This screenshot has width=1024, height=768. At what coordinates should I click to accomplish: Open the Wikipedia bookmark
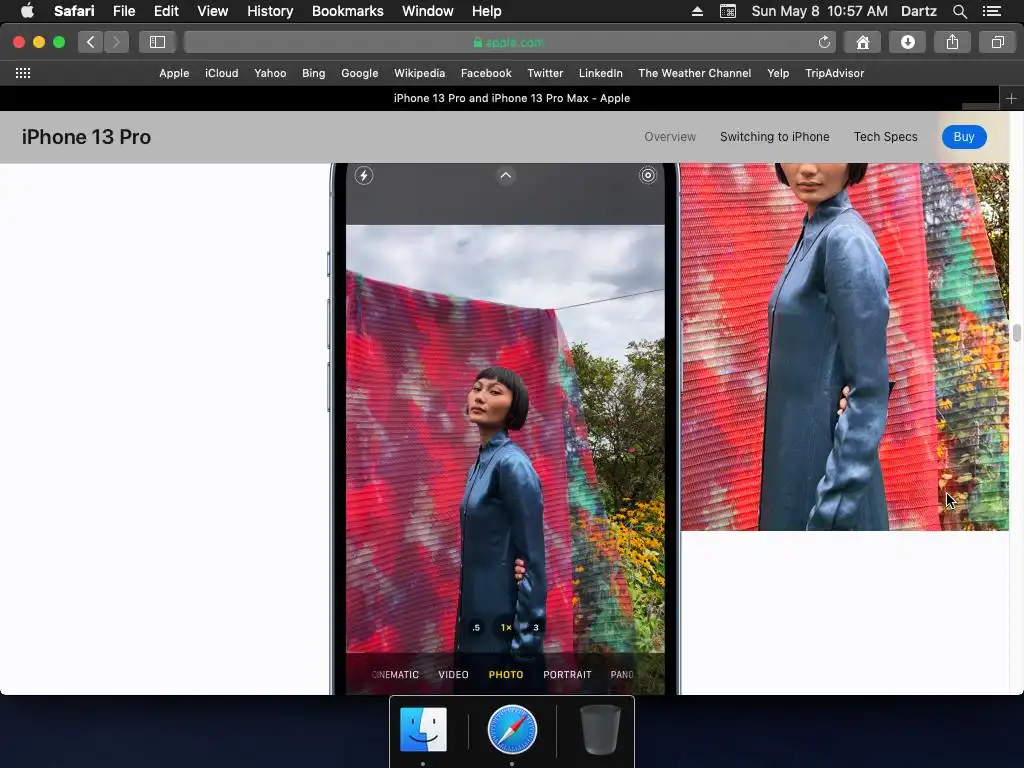coord(419,73)
